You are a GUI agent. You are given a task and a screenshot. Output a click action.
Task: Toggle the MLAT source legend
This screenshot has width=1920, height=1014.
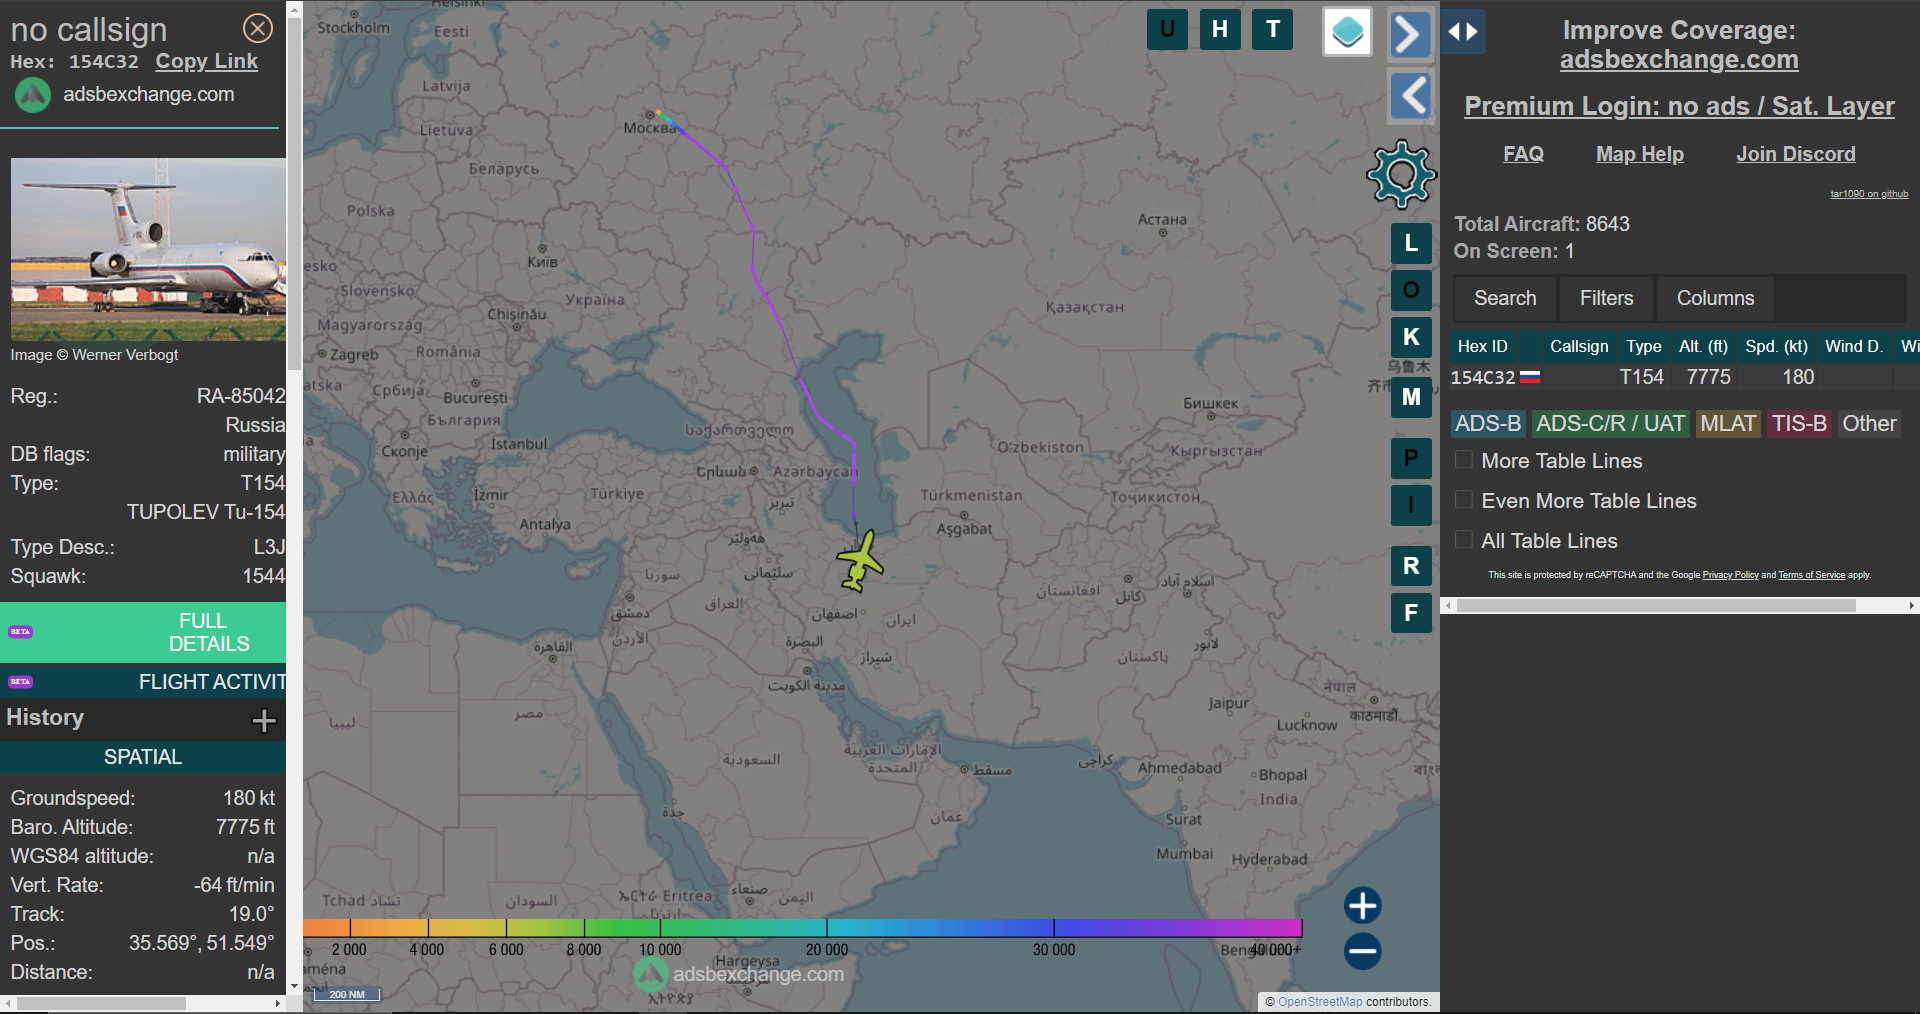[1728, 424]
